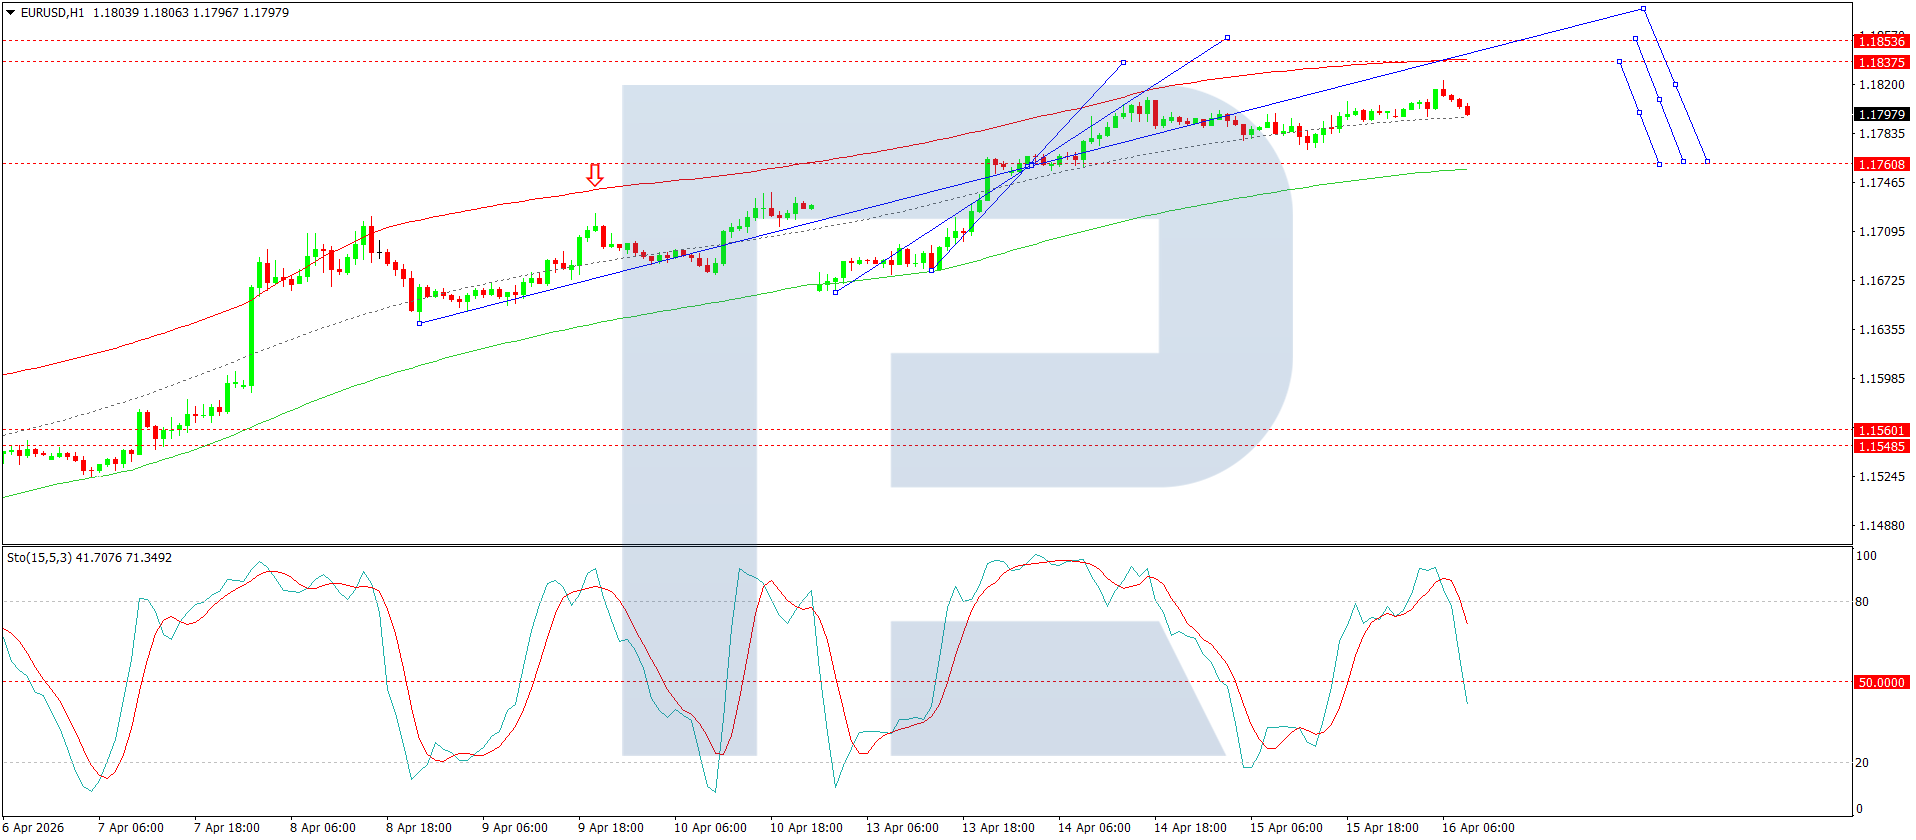
Task: Select the red down arrow marker on chart
Action: click(595, 176)
